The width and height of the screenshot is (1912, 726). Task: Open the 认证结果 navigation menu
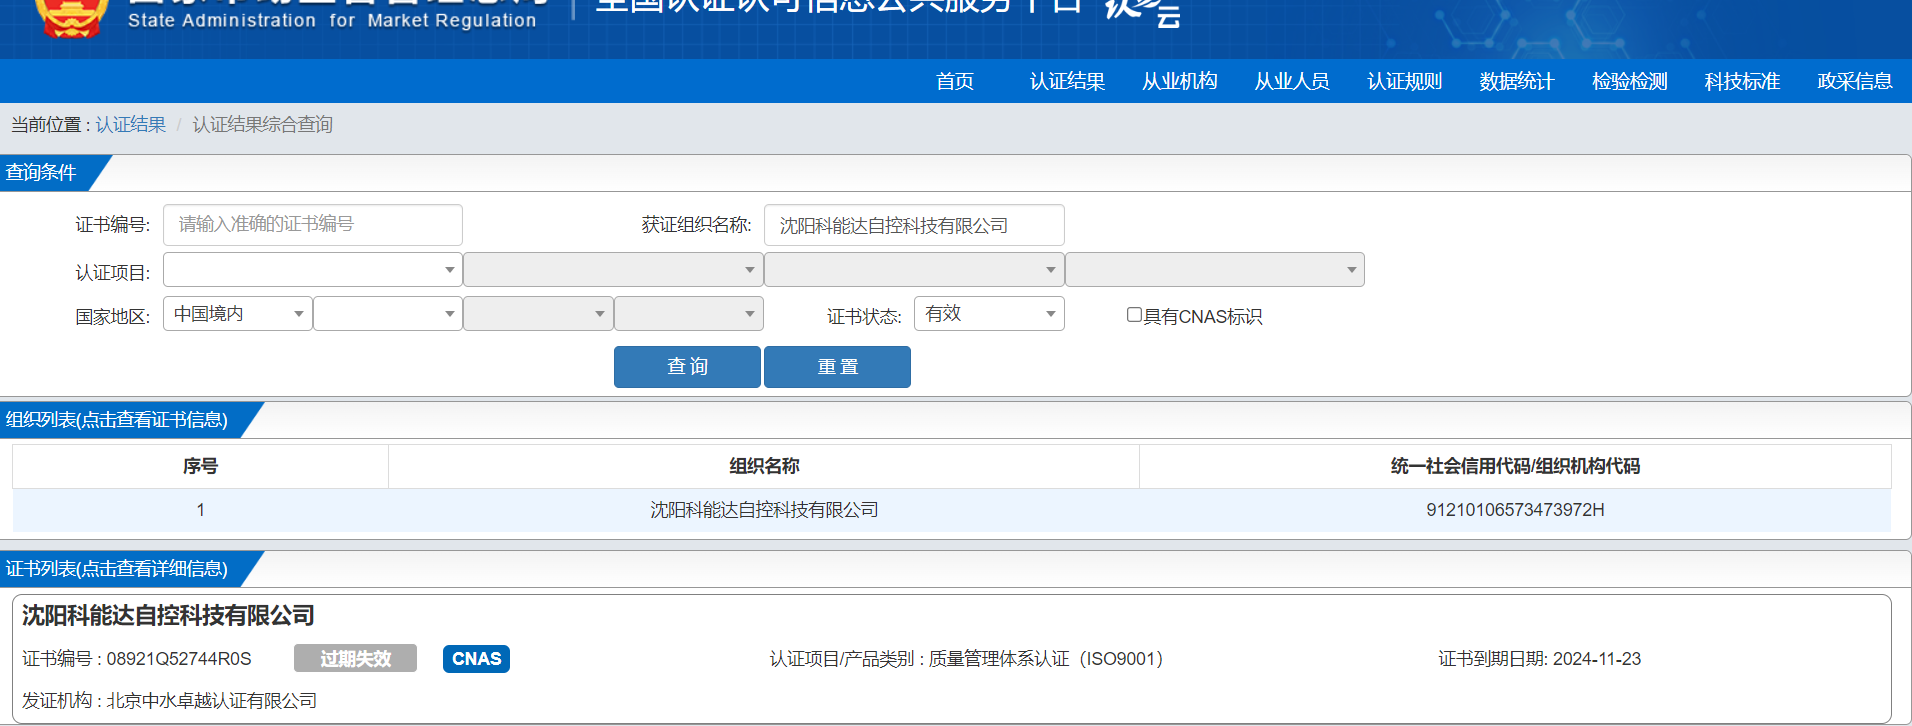(1067, 81)
